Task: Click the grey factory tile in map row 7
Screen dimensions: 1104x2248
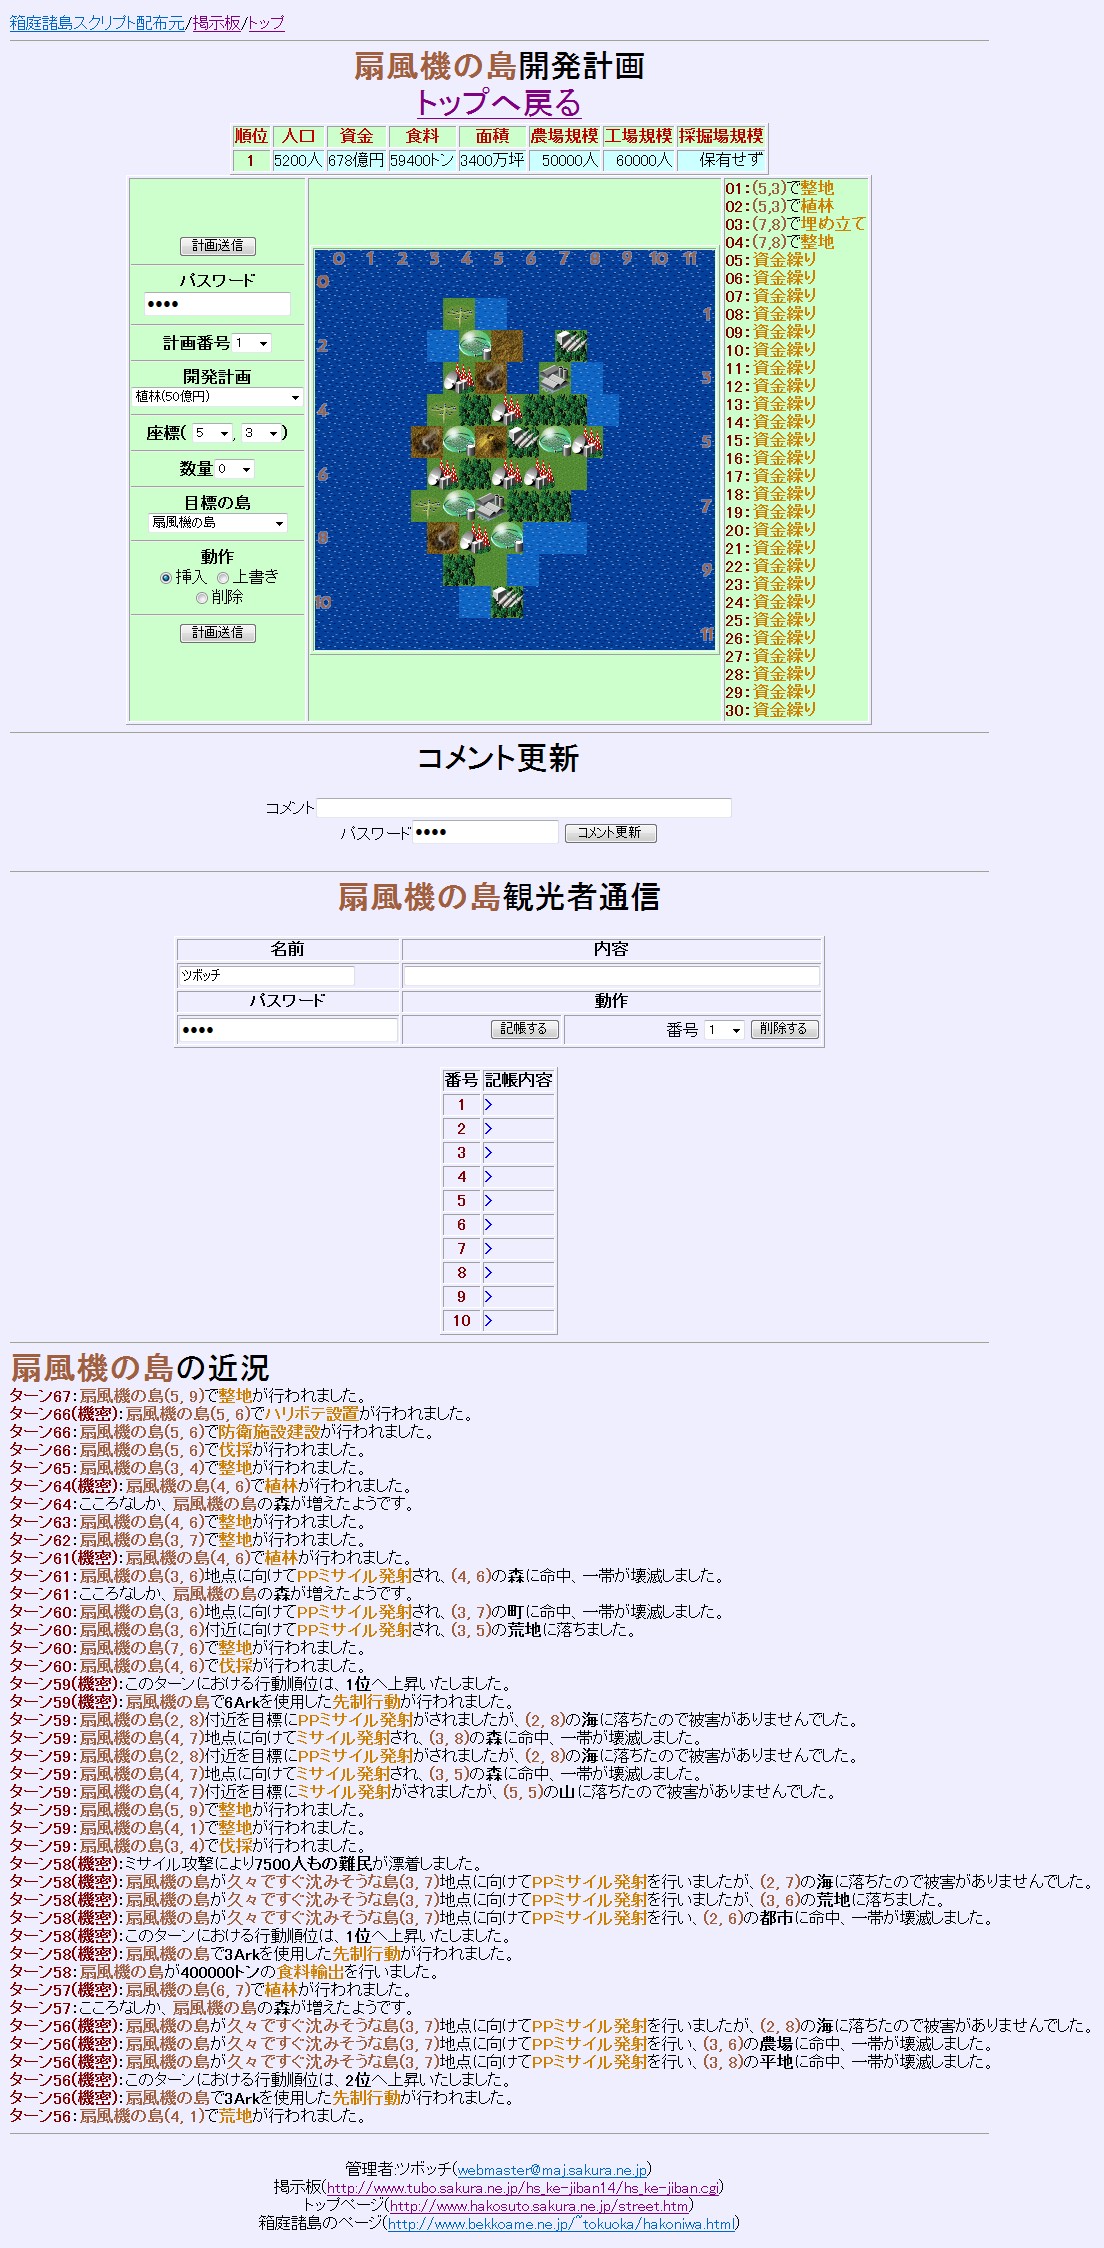Action: [491, 506]
